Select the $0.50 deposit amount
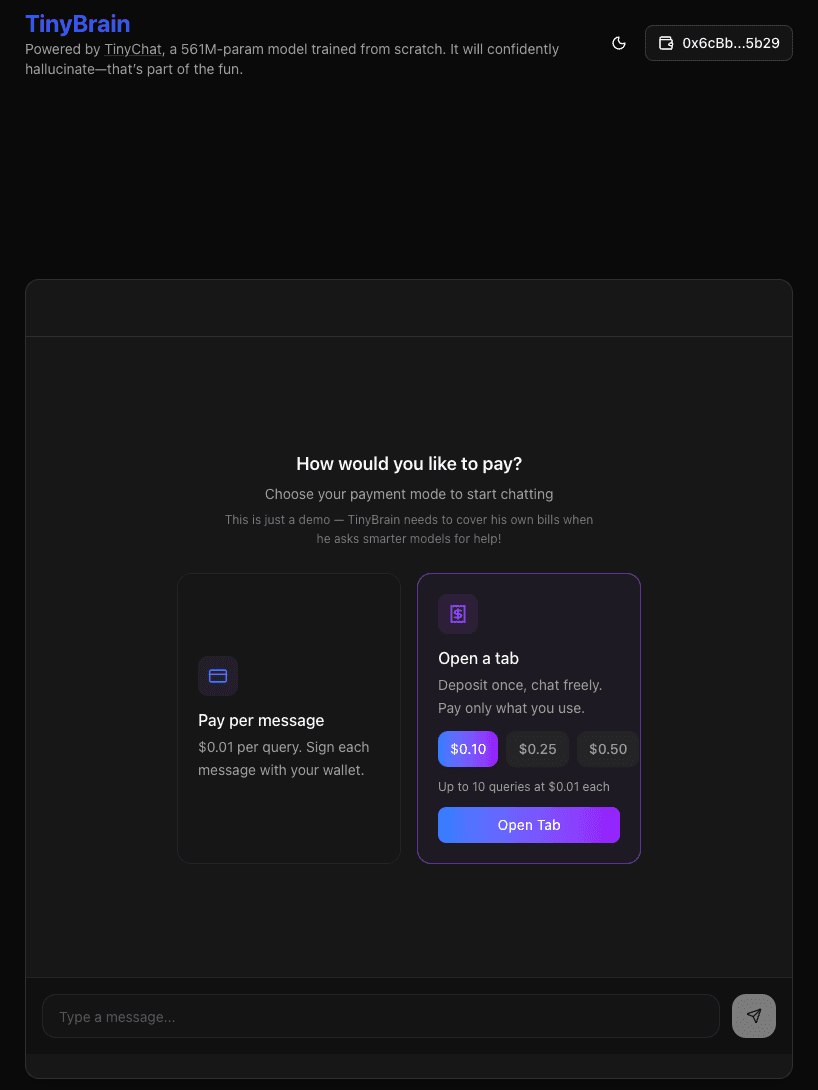The height and width of the screenshot is (1090, 818). [607, 748]
